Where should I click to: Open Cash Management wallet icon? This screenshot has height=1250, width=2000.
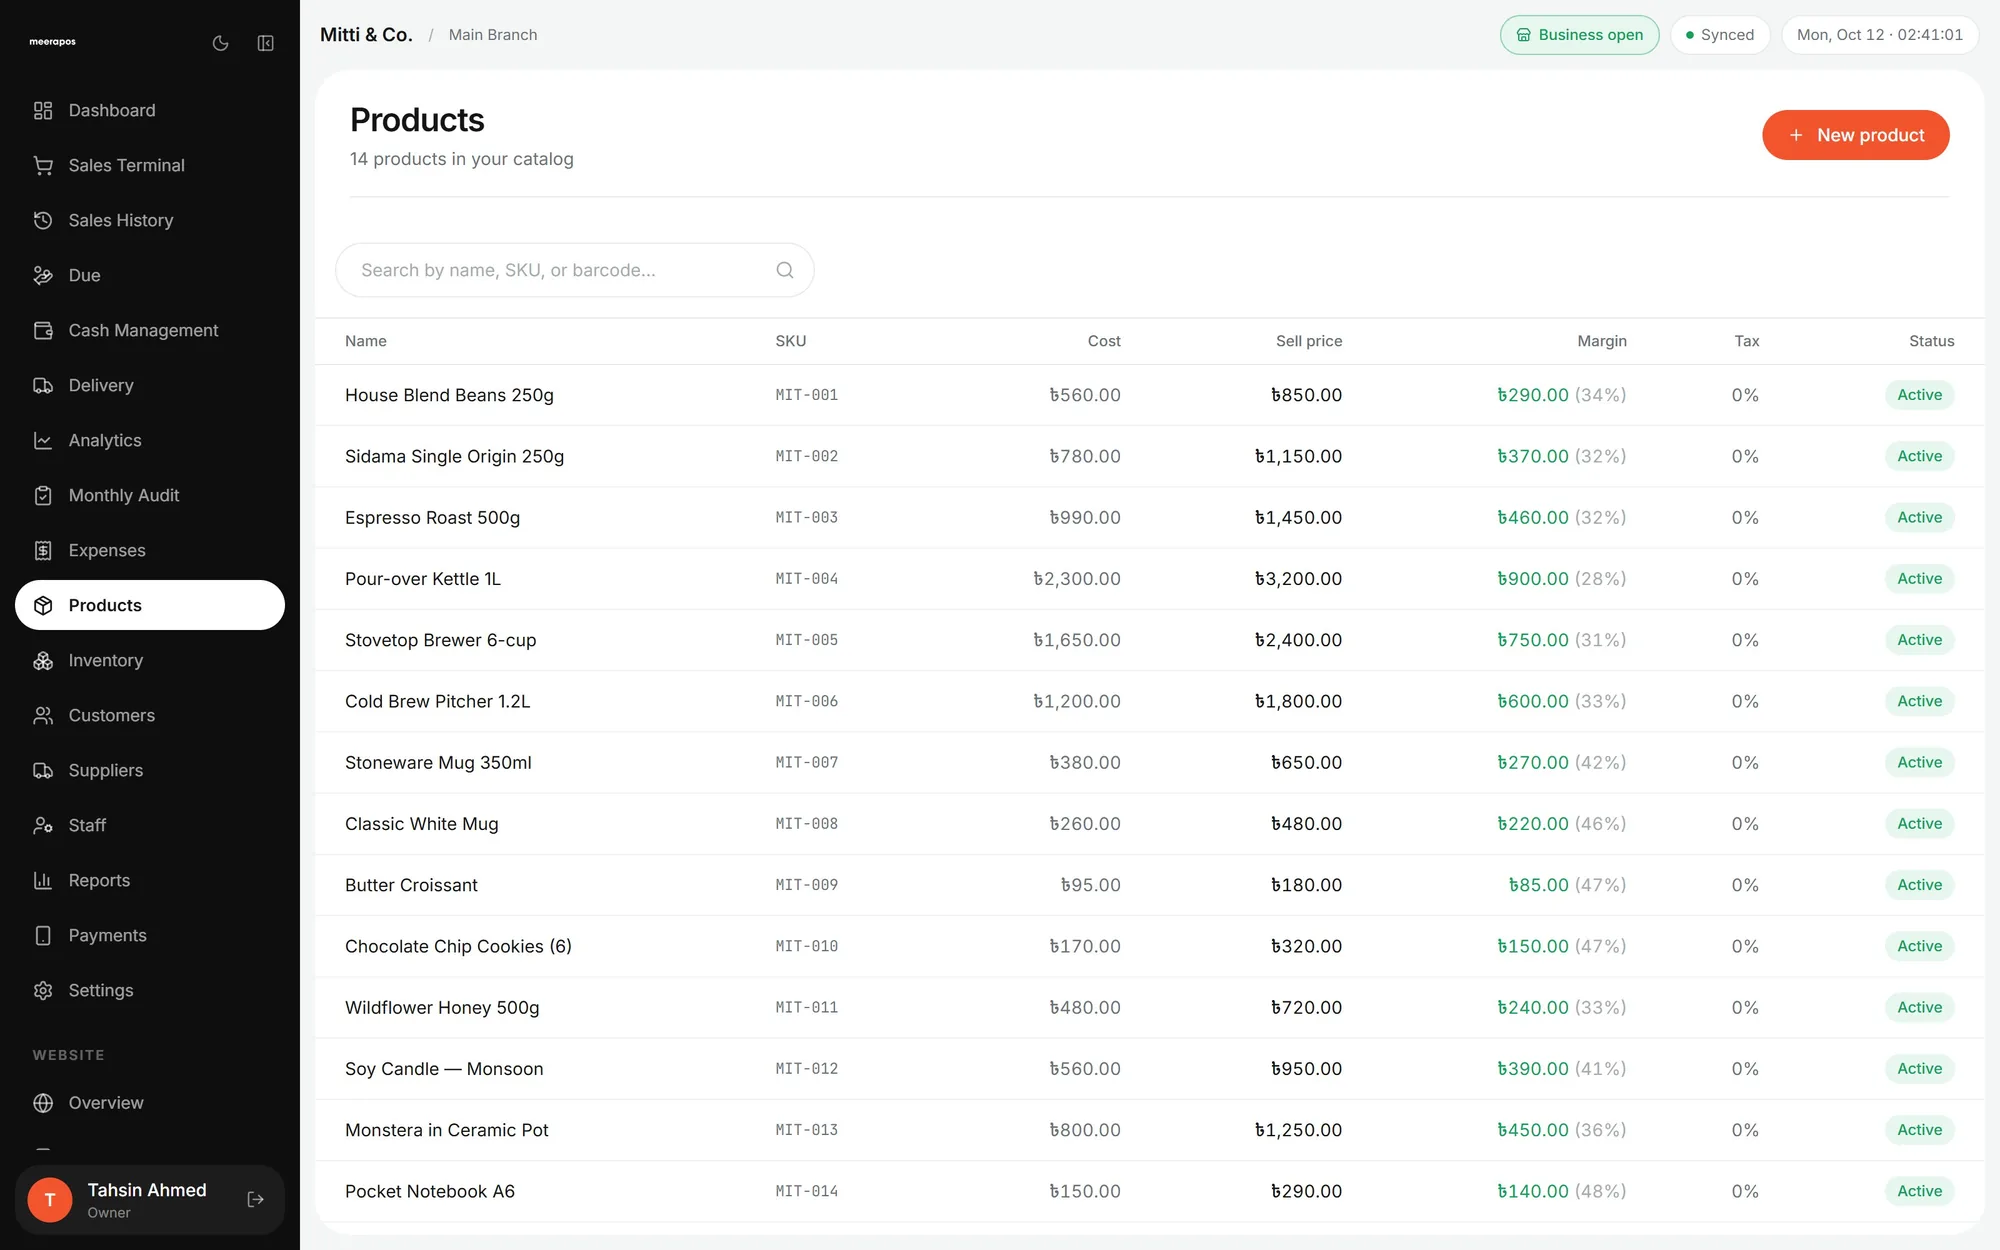click(x=43, y=330)
